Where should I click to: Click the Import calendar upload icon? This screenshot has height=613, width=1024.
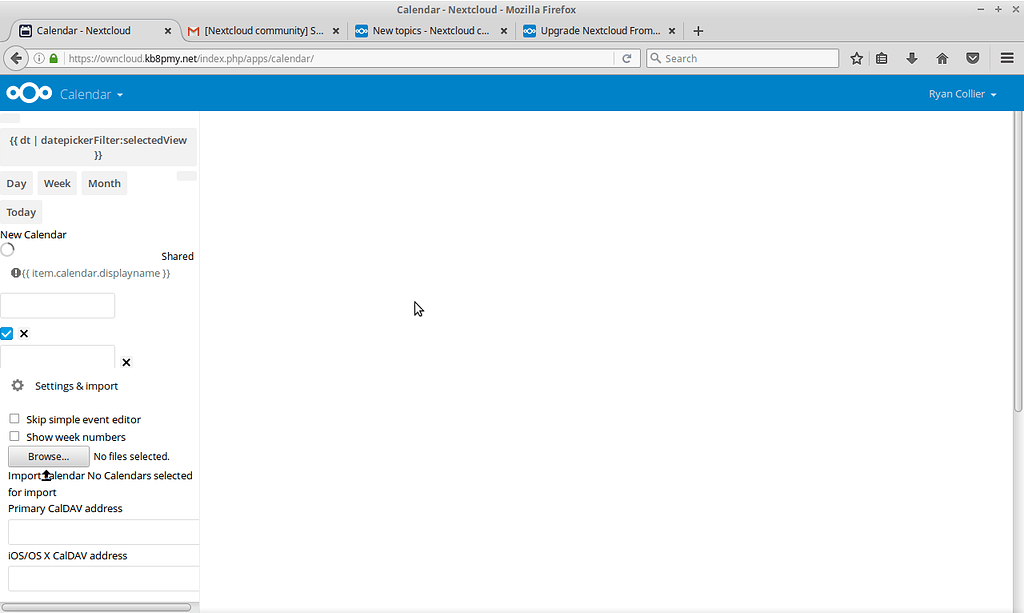[46, 475]
